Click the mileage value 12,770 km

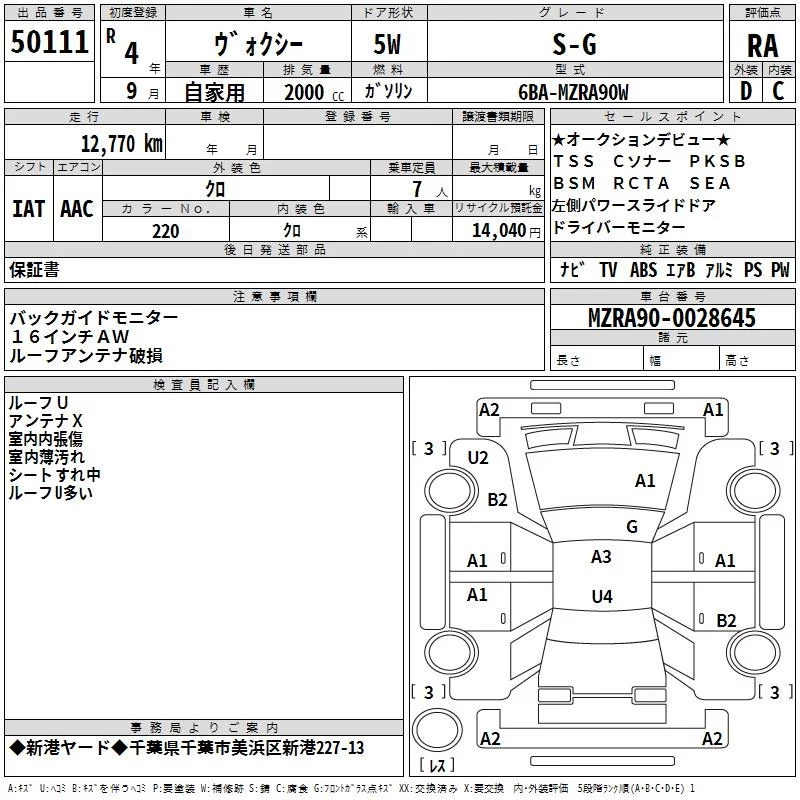pos(121,144)
